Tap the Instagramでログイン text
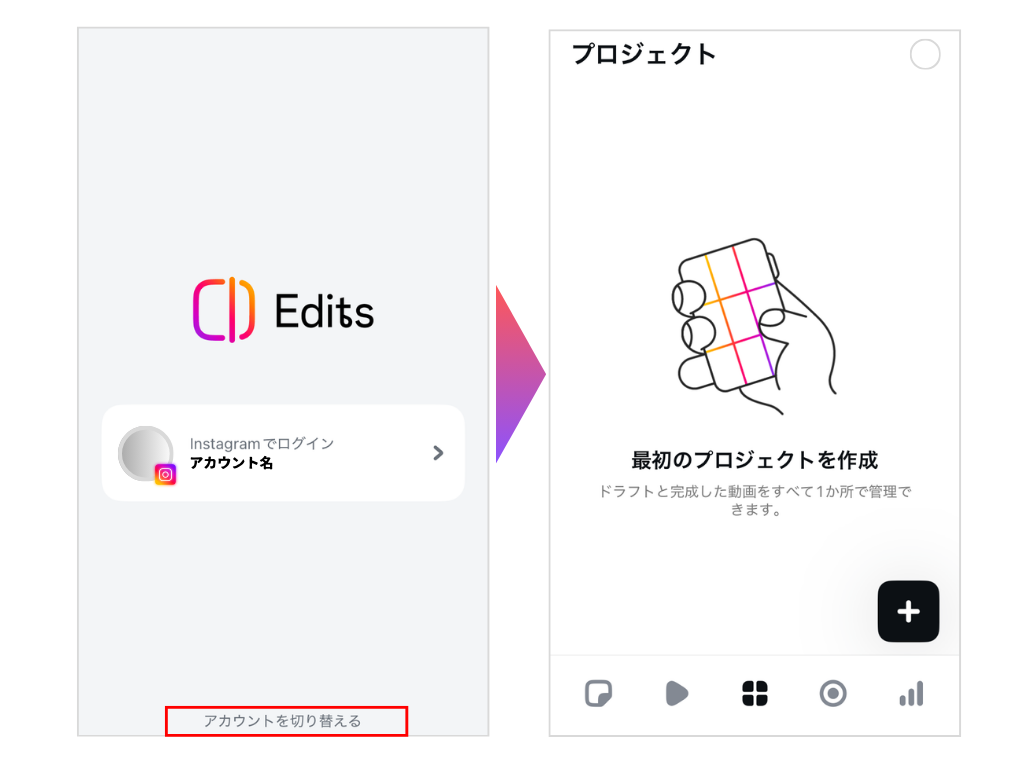Image resolution: width=1024 pixels, height=768 pixels. 262,444
